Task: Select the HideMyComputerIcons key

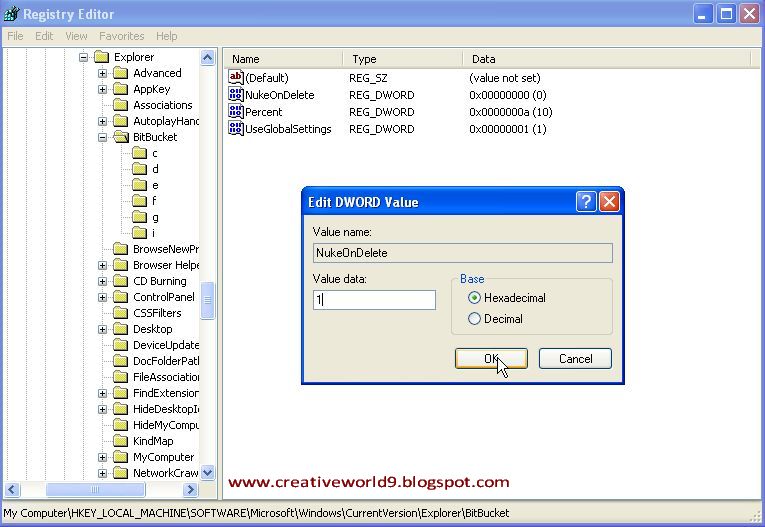Action: pyautogui.click(x=166, y=425)
